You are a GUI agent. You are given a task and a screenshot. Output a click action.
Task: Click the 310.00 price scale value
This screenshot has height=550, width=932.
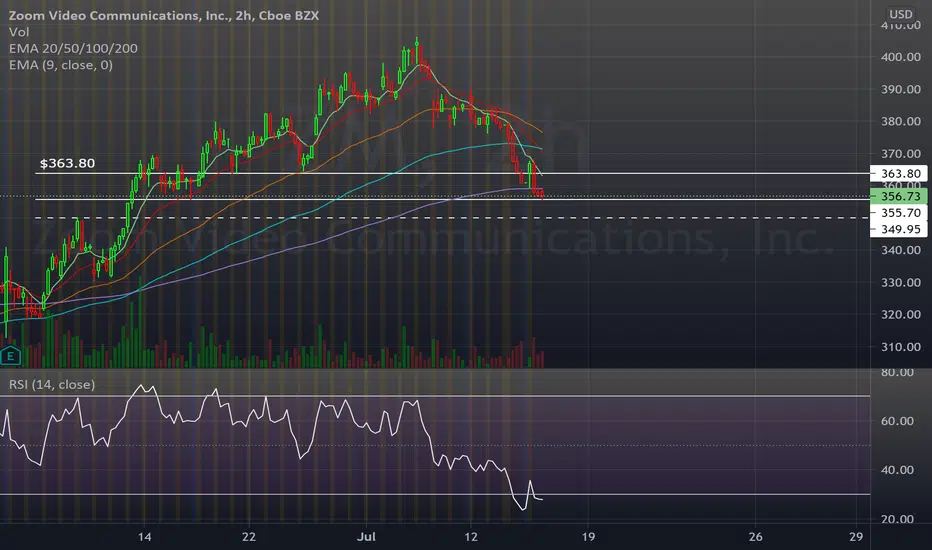[x=901, y=347]
